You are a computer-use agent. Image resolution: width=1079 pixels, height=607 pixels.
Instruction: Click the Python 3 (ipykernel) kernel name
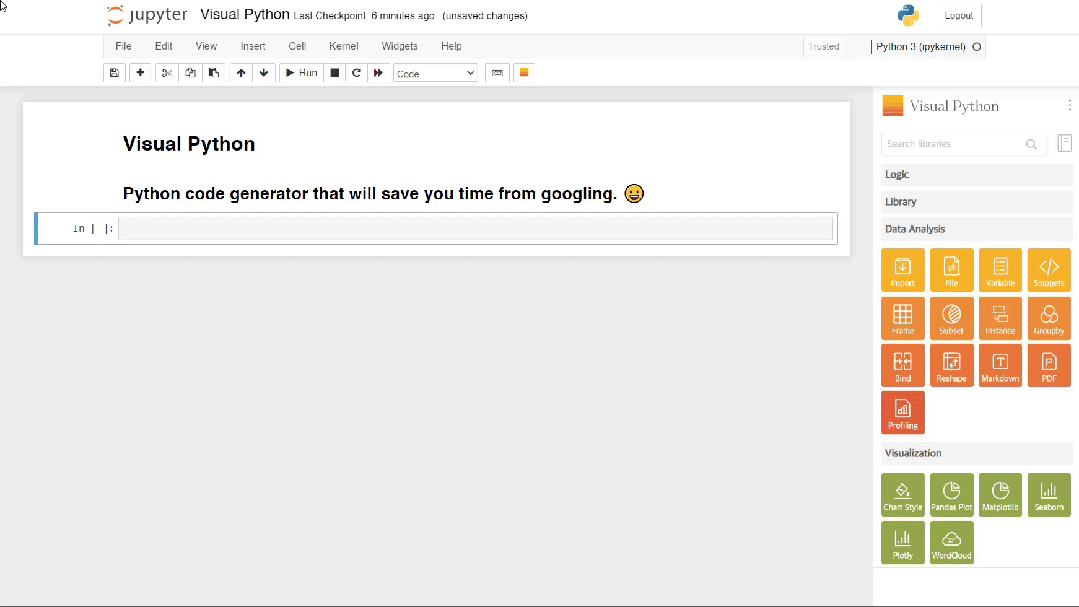point(921,47)
